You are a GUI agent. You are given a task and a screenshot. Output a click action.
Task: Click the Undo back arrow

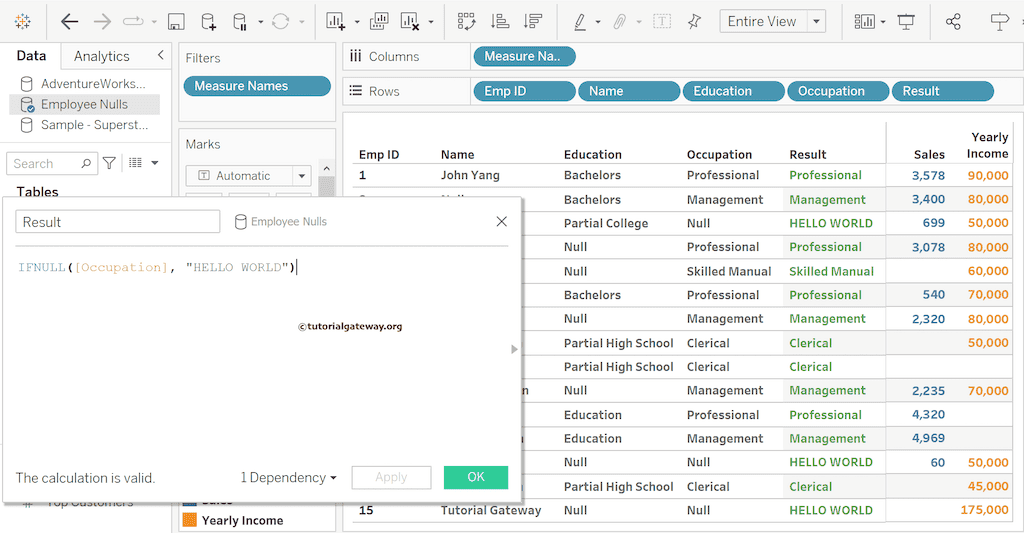69,22
